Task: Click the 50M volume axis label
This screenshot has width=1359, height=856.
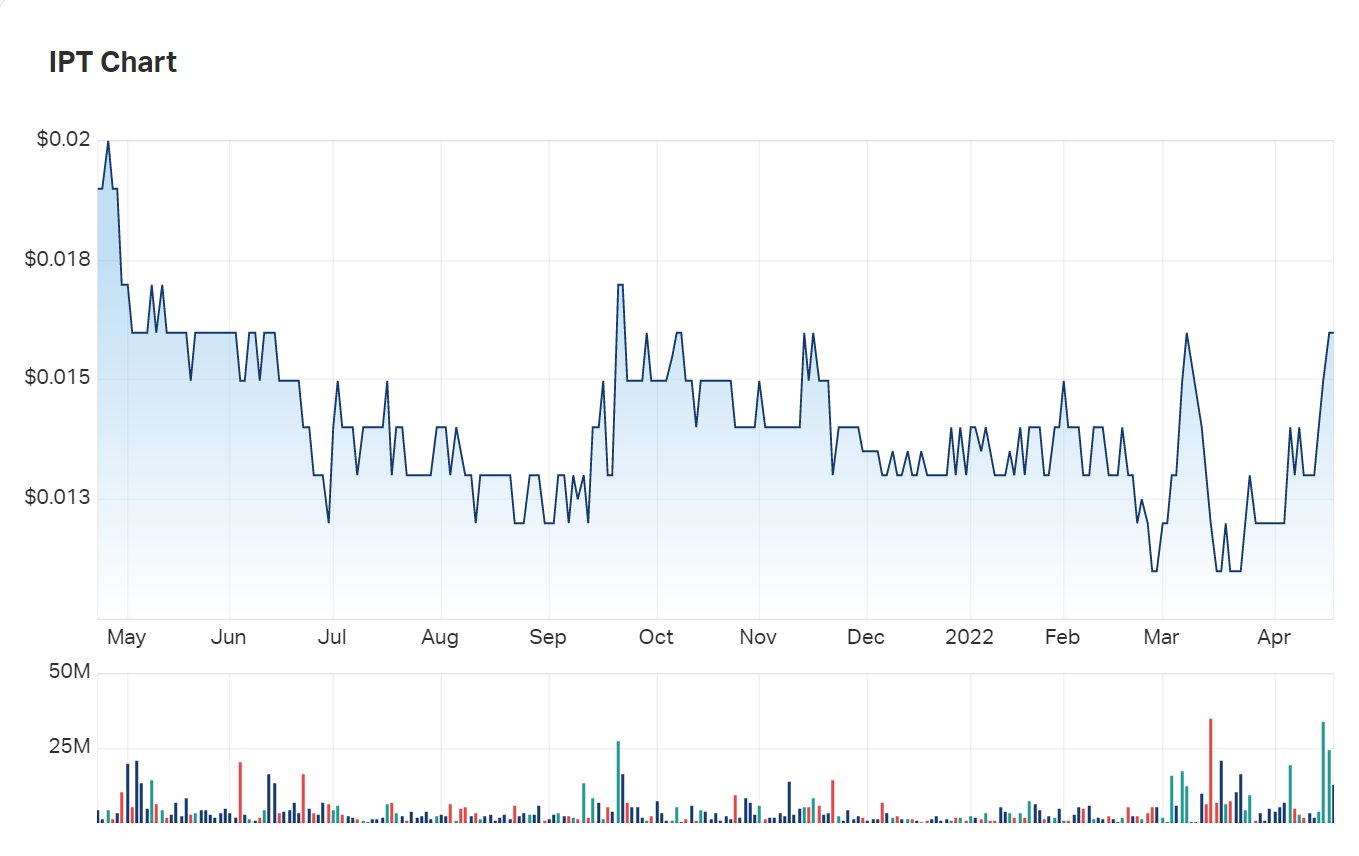Action: pos(69,671)
